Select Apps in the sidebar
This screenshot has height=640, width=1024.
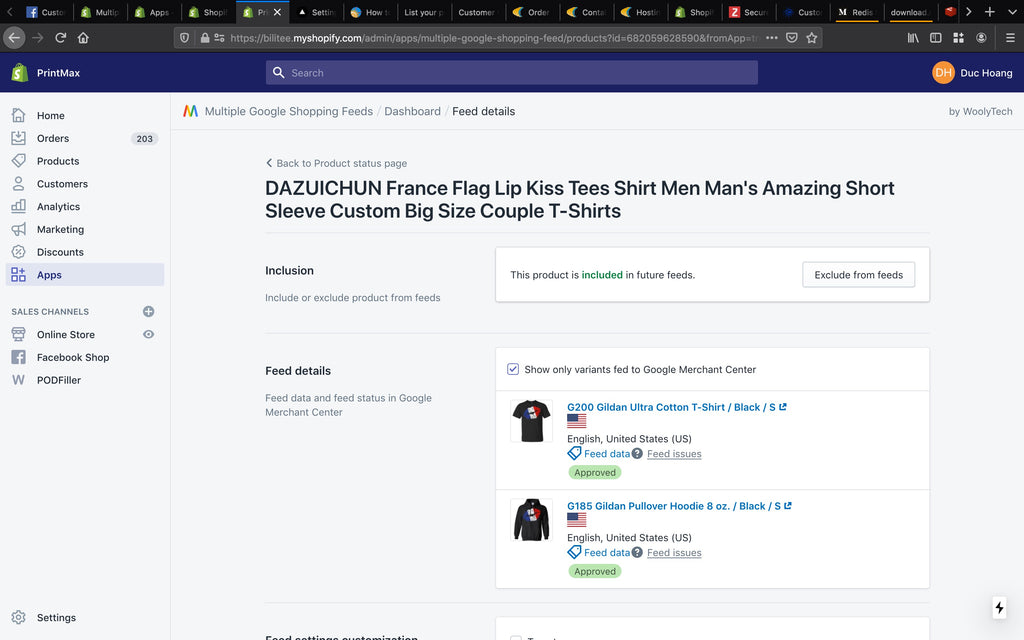click(85, 275)
